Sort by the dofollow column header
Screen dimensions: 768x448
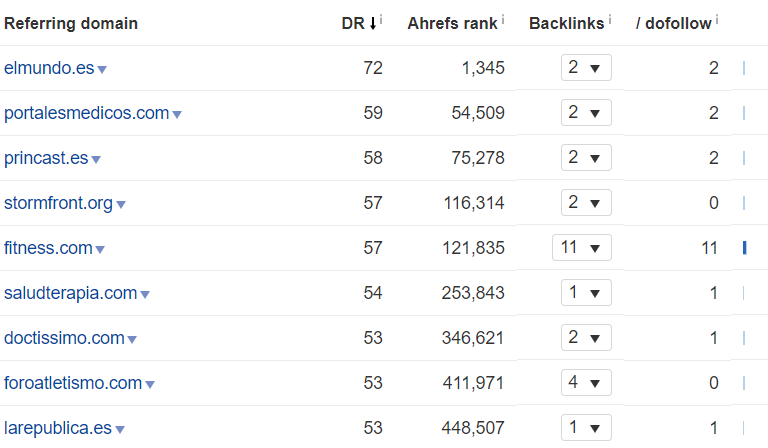[673, 23]
